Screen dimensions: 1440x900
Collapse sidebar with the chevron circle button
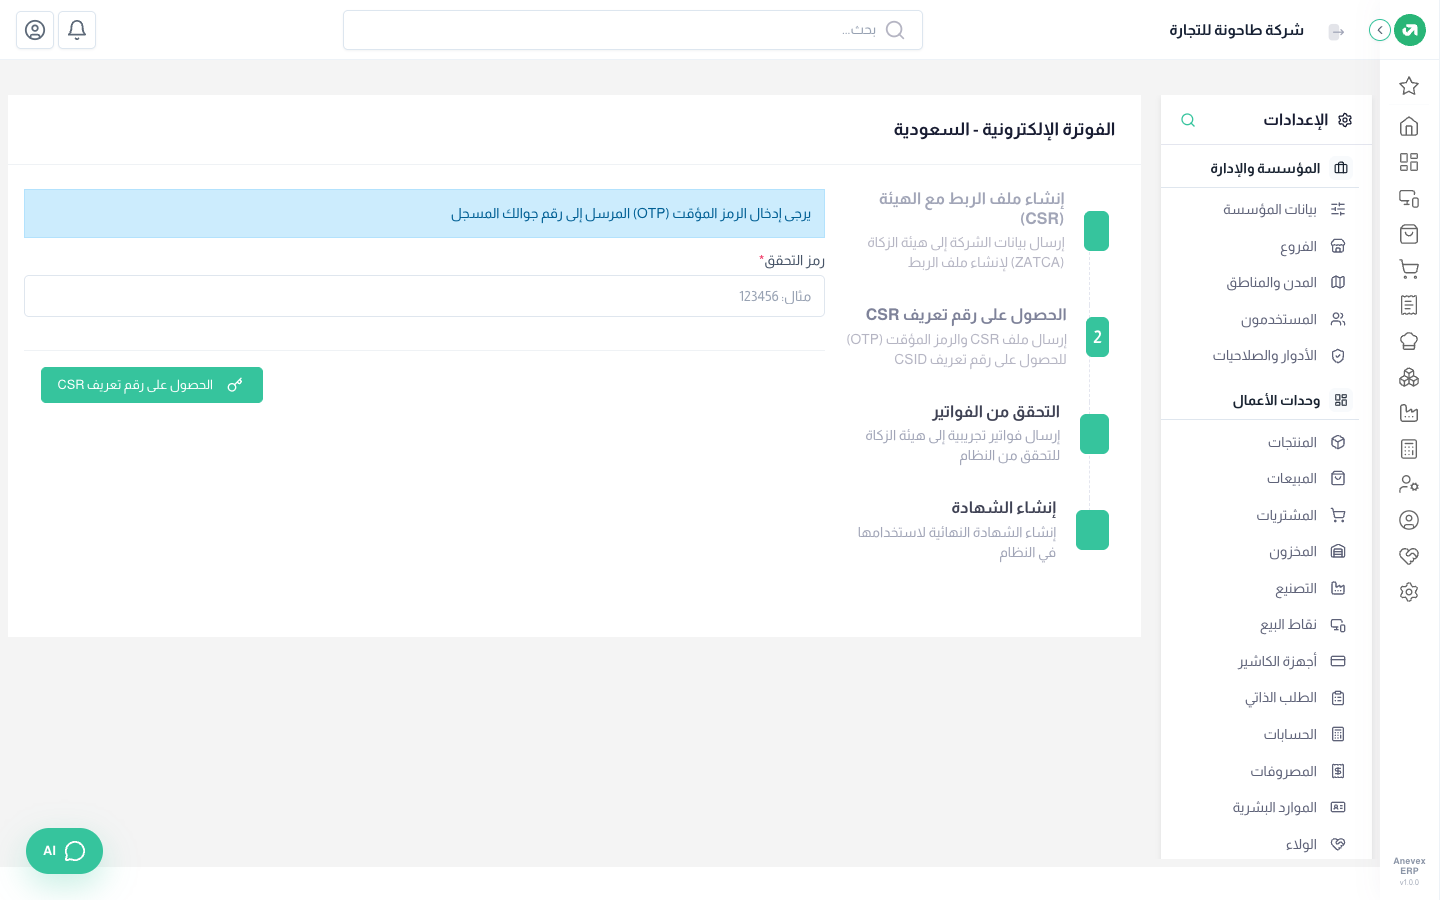coord(1380,30)
